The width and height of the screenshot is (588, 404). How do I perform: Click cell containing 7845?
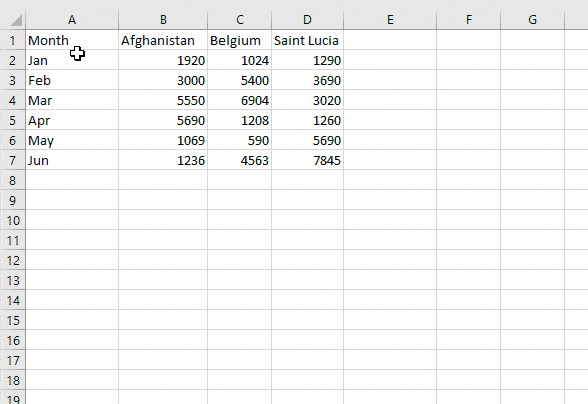pos(308,160)
